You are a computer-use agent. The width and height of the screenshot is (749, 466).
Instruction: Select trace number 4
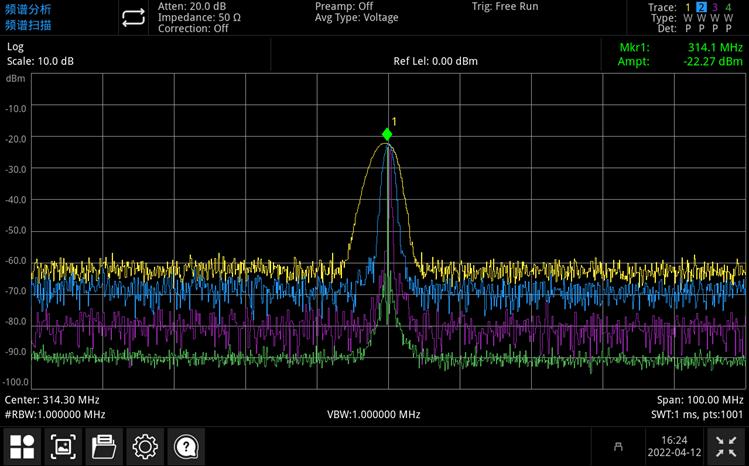(728, 7)
